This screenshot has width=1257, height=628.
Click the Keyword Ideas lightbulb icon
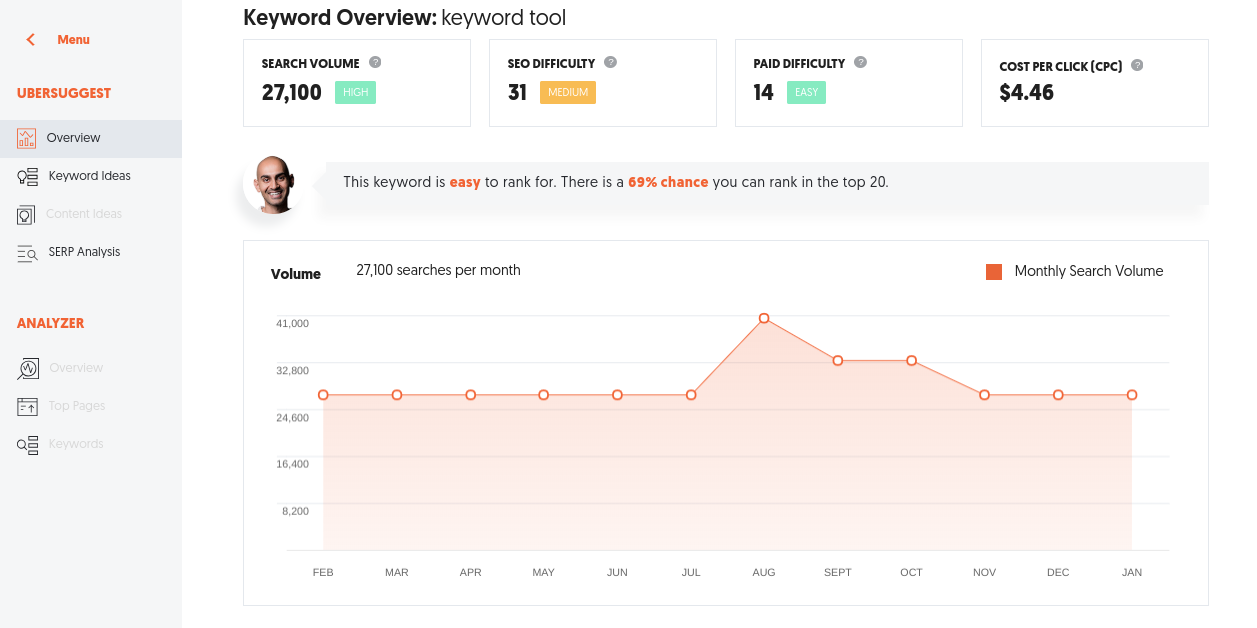28,177
